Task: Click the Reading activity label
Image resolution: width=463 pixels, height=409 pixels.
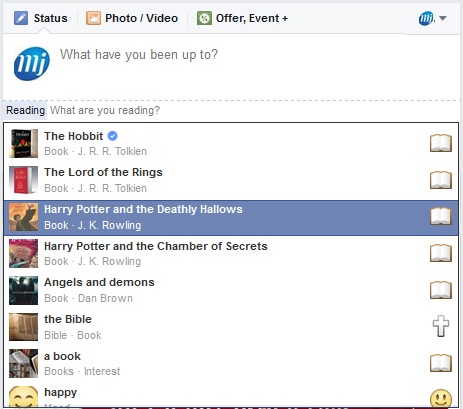Action: click(x=25, y=110)
